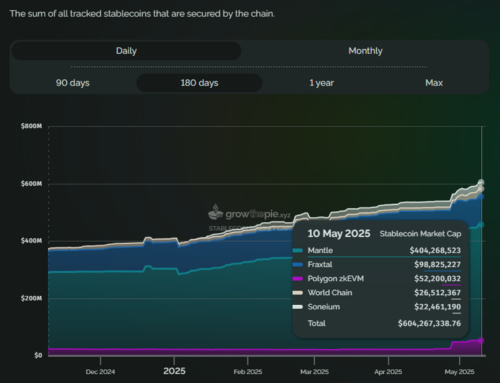The width and height of the screenshot is (500, 383).
Task: Switch to the Monthly view tab
Action: point(365,51)
